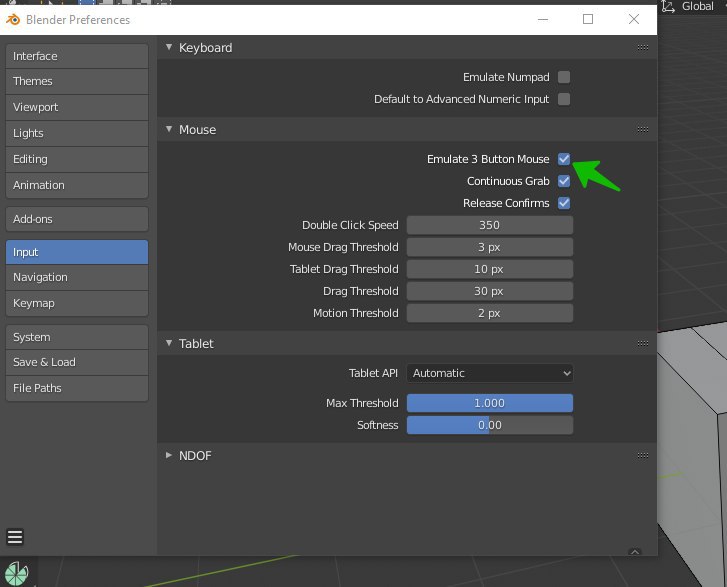The image size is (727, 587).
Task: Click the Blender logo in title bar
Action: pyautogui.click(x=13, y=19)
